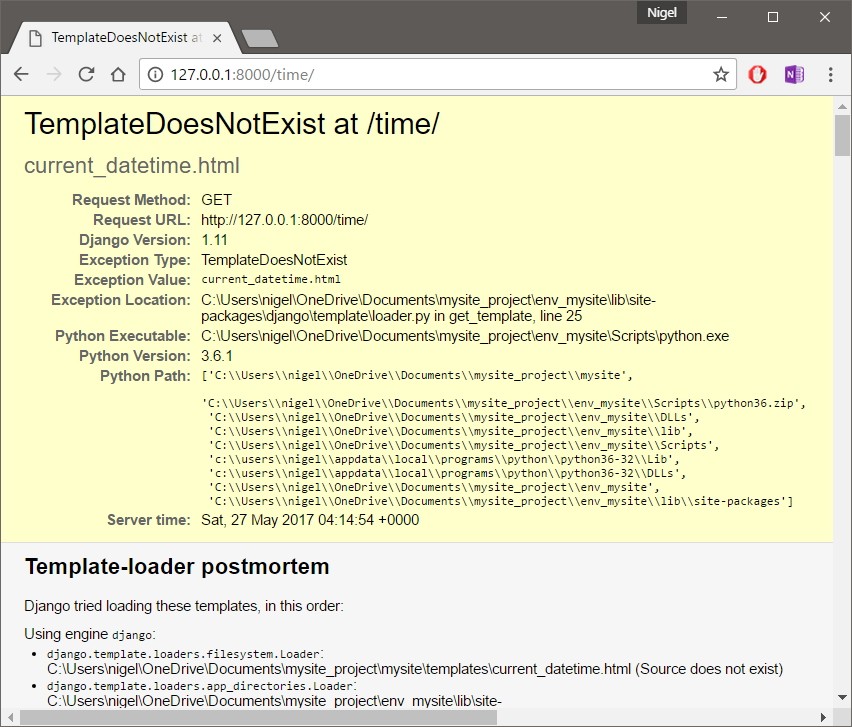Click the Python Path entry ending python36.zip

[503, 403]
